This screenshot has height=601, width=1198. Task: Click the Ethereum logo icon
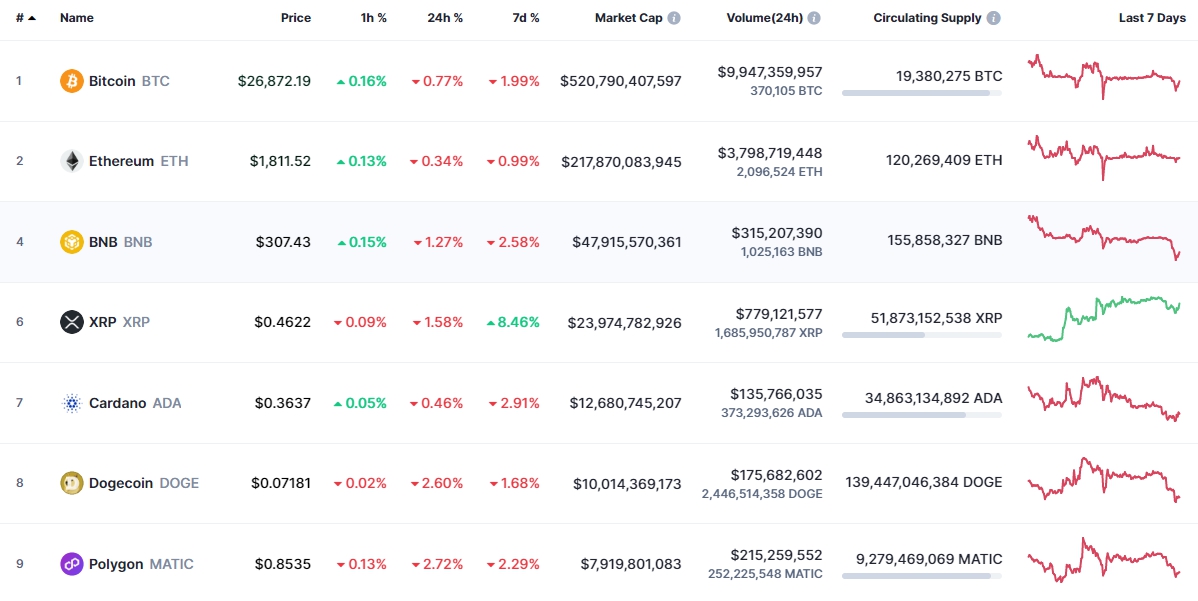[72, 161]
